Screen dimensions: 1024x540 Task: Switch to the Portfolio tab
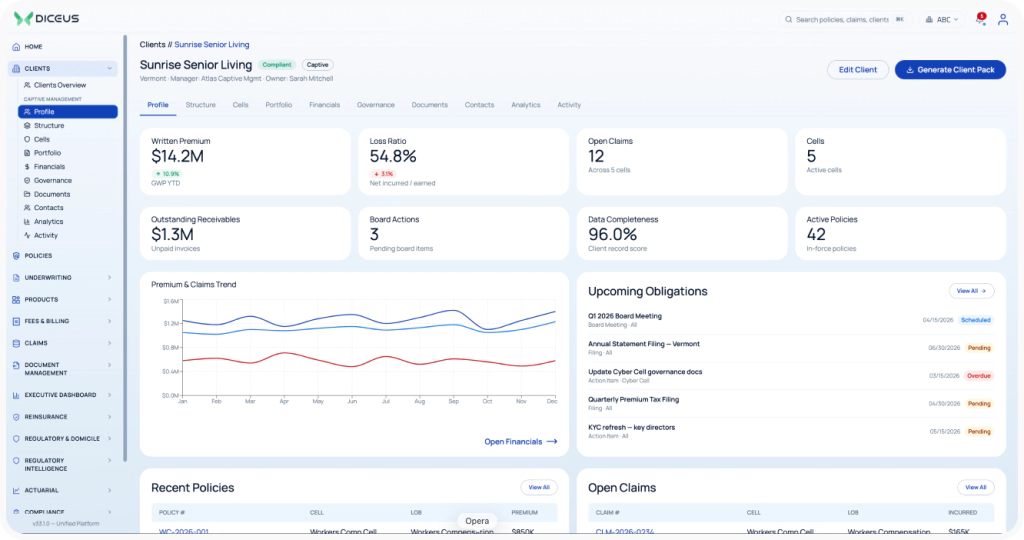pyautogui.click(x=279, y=105)
